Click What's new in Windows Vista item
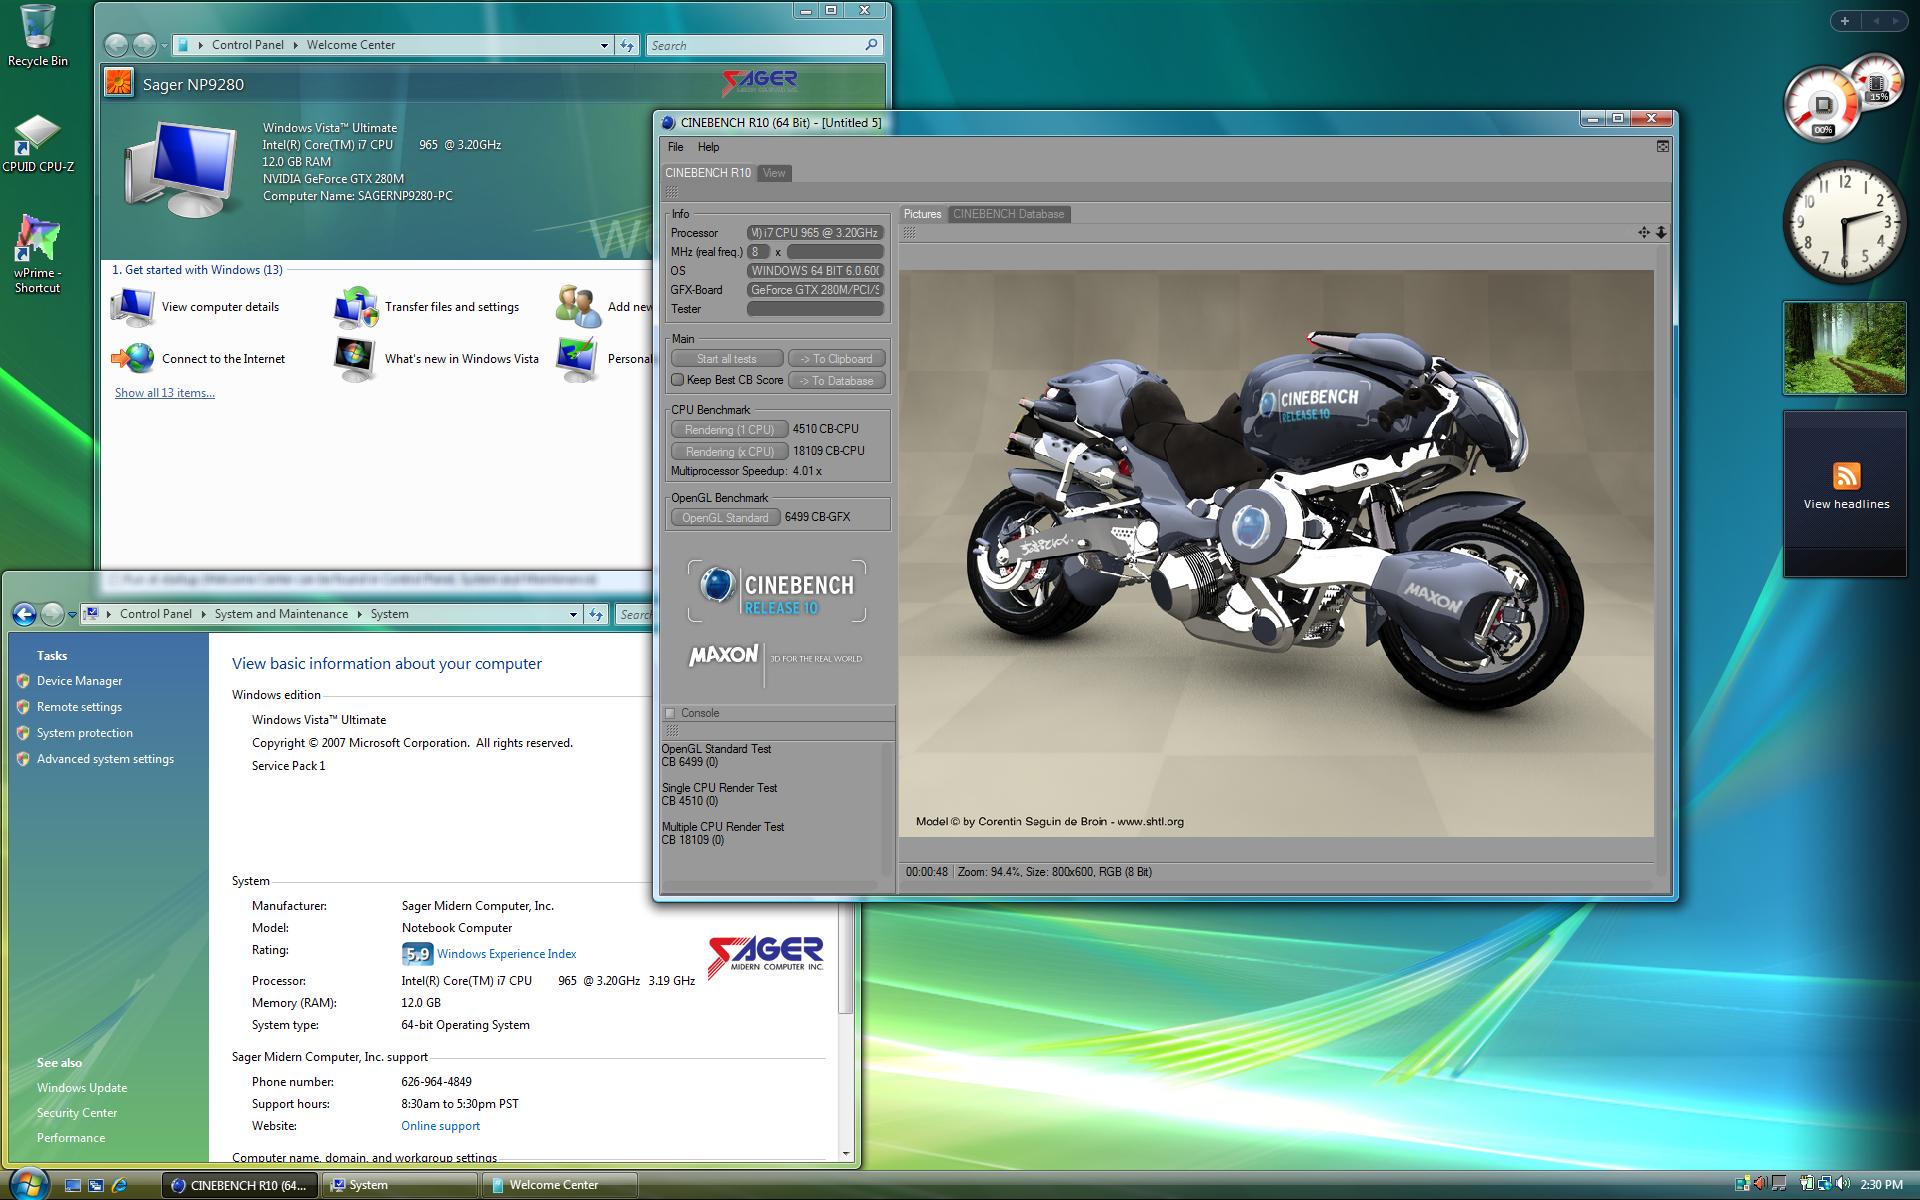 tap(436, 359)
